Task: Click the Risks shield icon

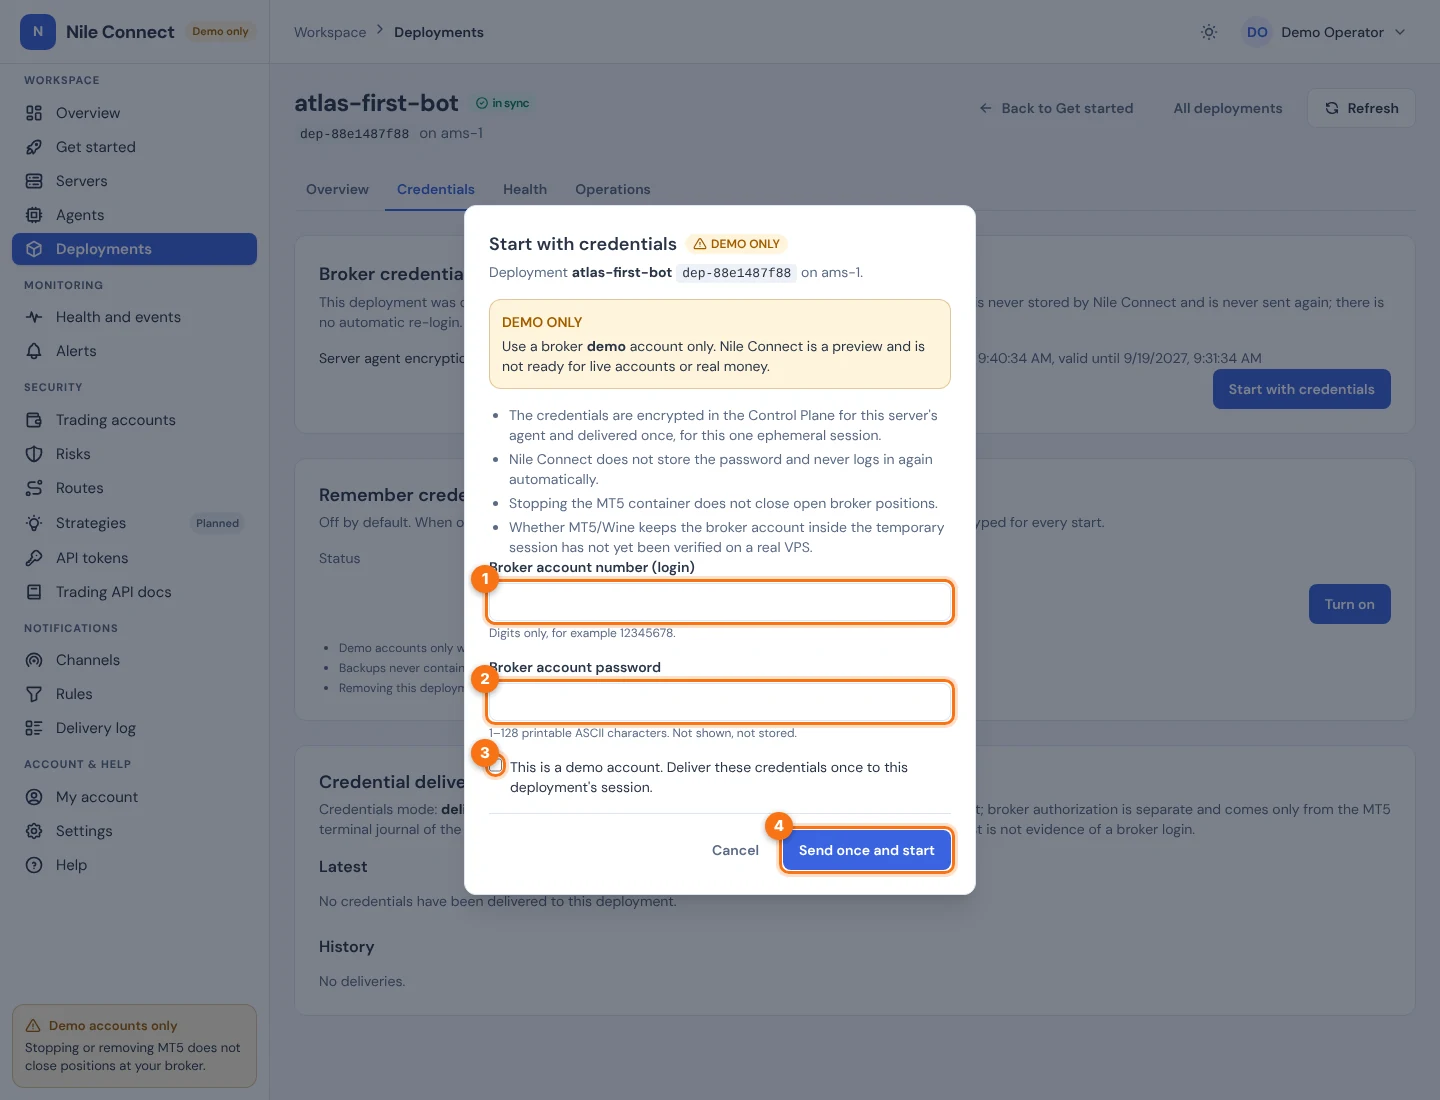Action: [x=34, y=454]
